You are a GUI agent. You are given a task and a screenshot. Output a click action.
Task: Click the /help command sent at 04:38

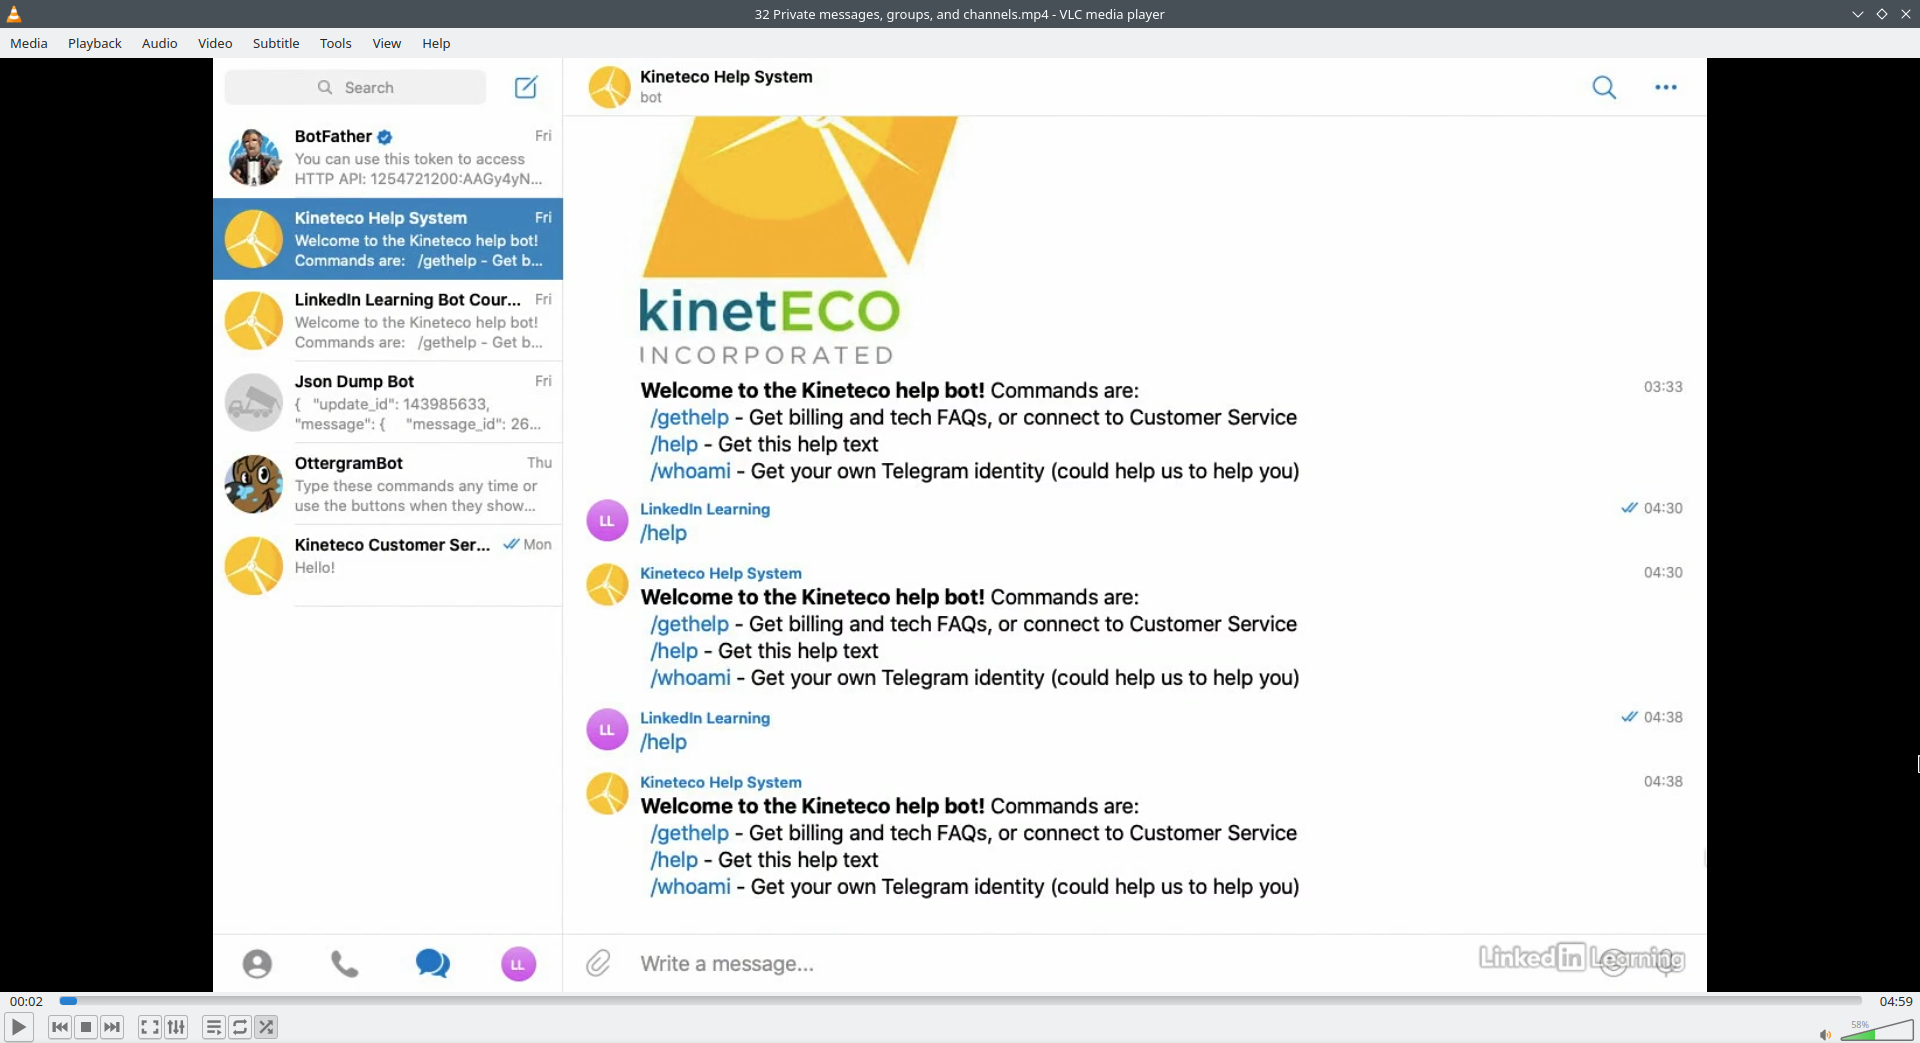[664, 743]
